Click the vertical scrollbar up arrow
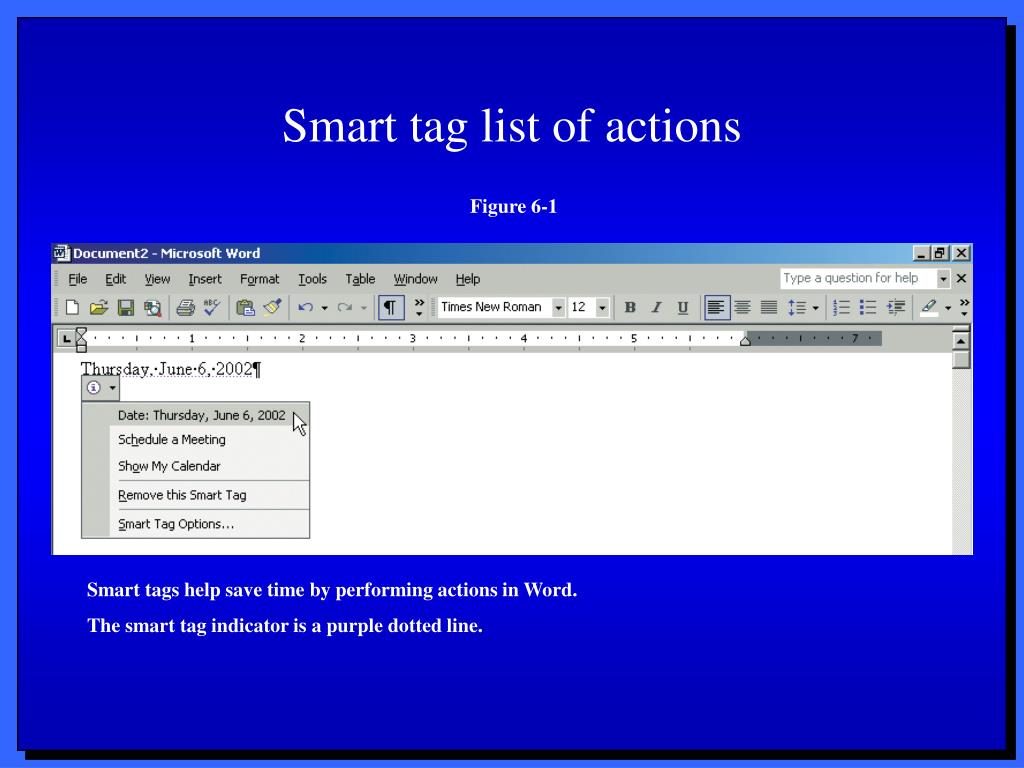Viewport: 1024px width, 768px height. pos(961,342)
